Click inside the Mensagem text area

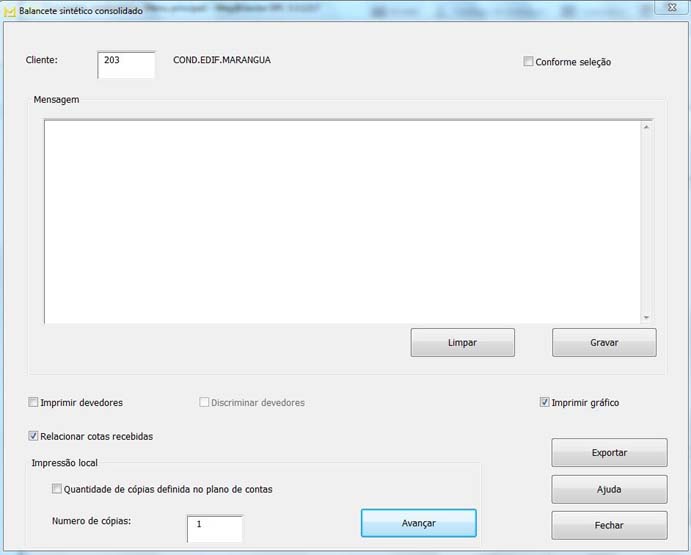click(x=340, y=220)
